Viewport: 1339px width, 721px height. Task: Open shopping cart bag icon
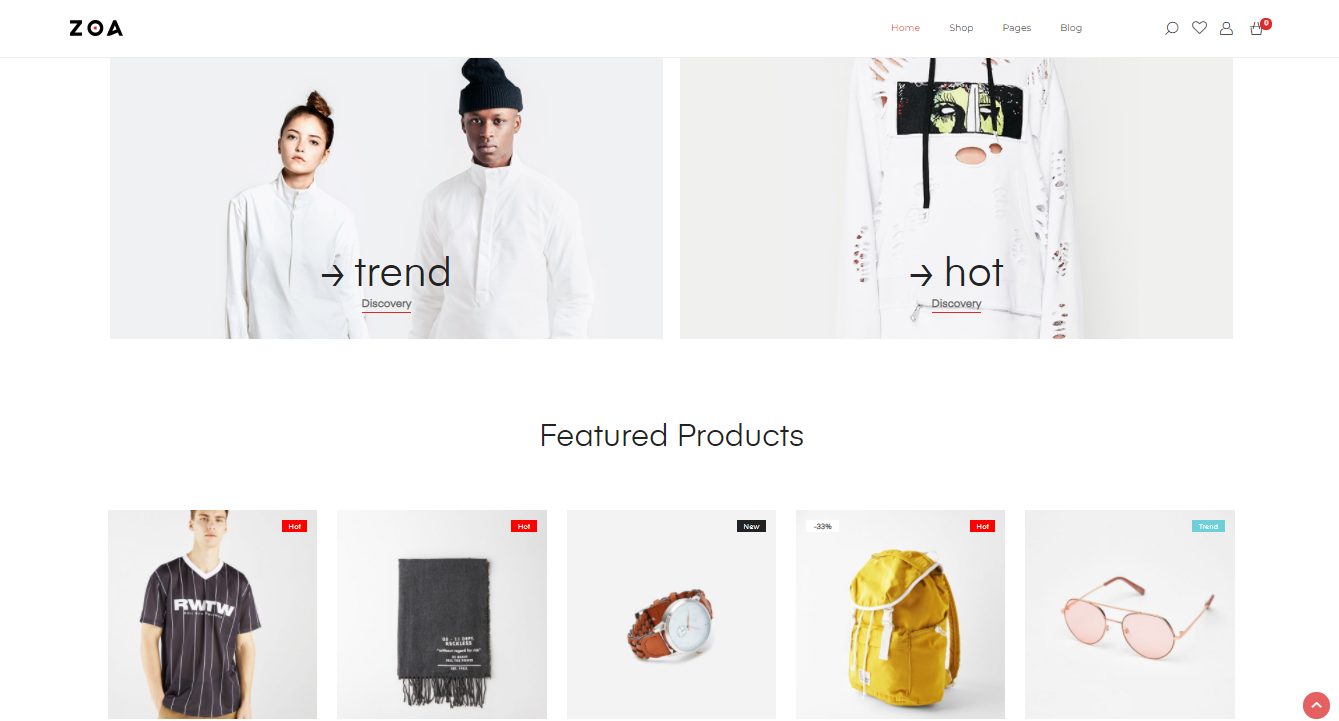(x=1257, y=28)
